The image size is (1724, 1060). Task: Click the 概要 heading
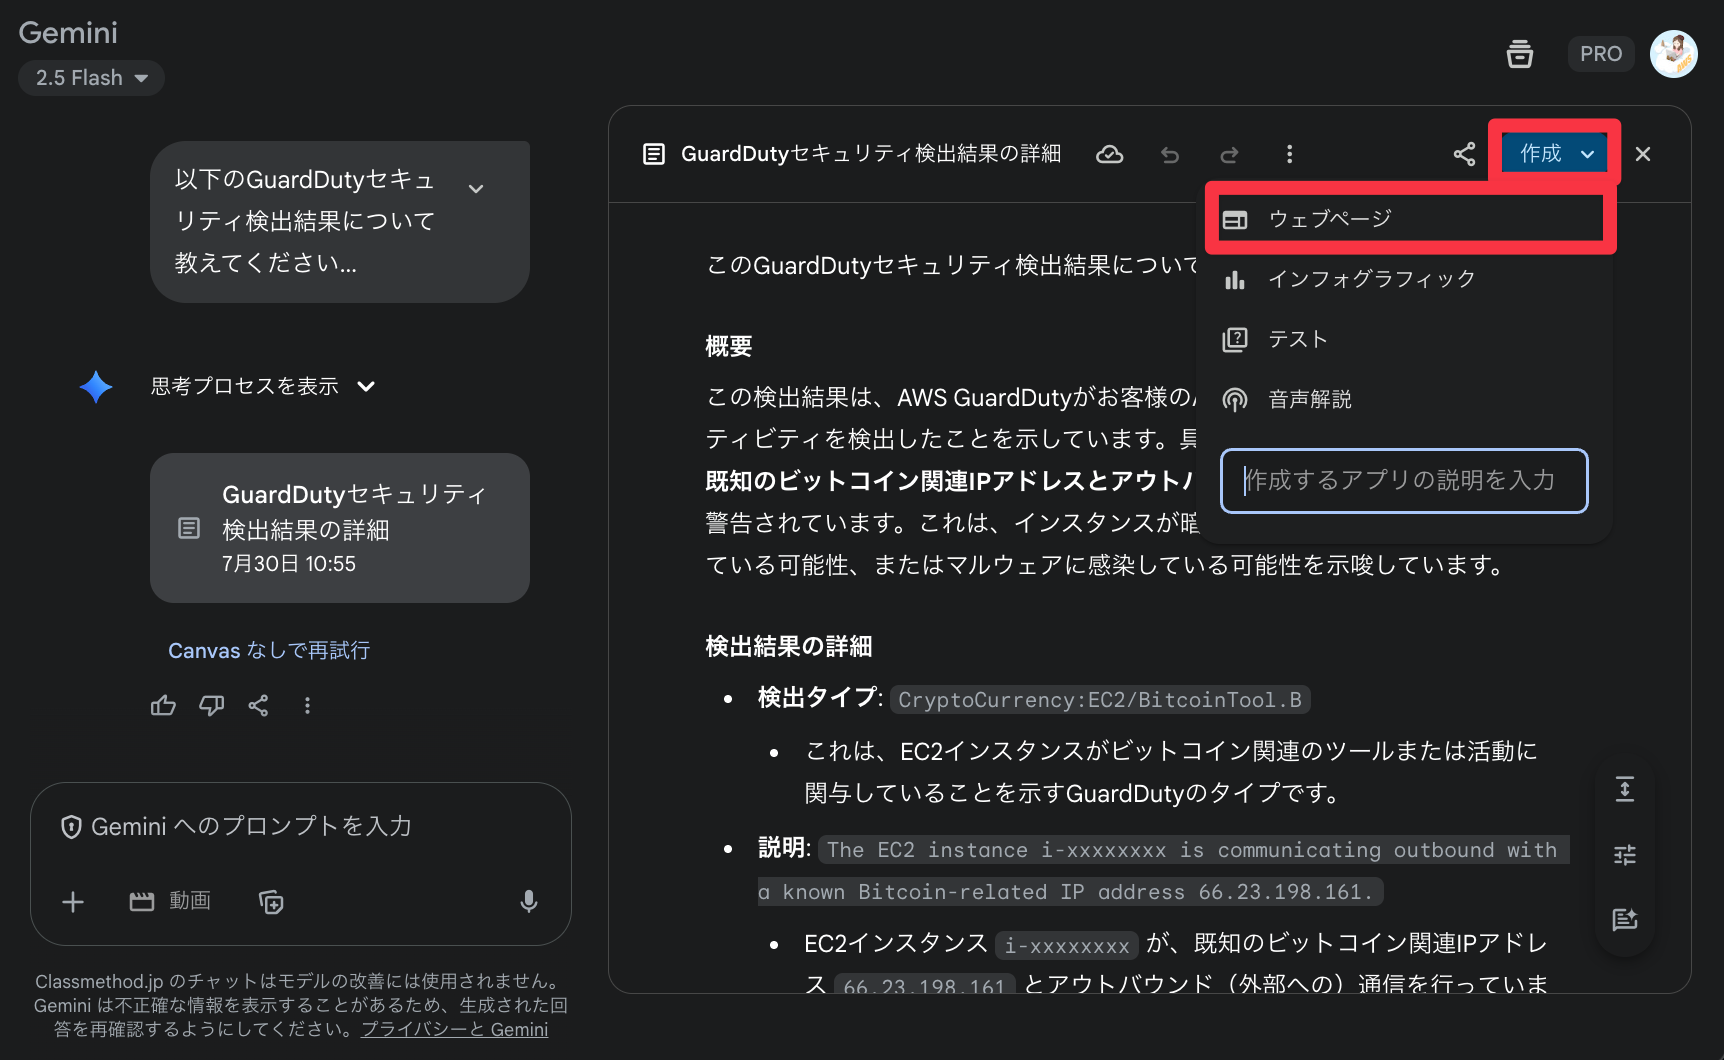(x=729, y=347)
